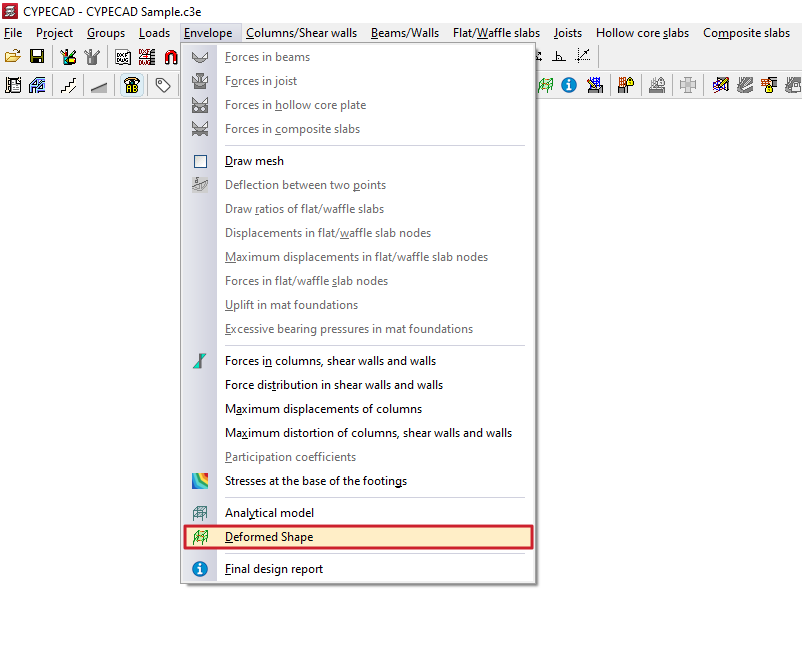The image size is (802, 660).
Task: Choose Forces in columns, shear walls and walls
Action: click(x=358, y=361)
